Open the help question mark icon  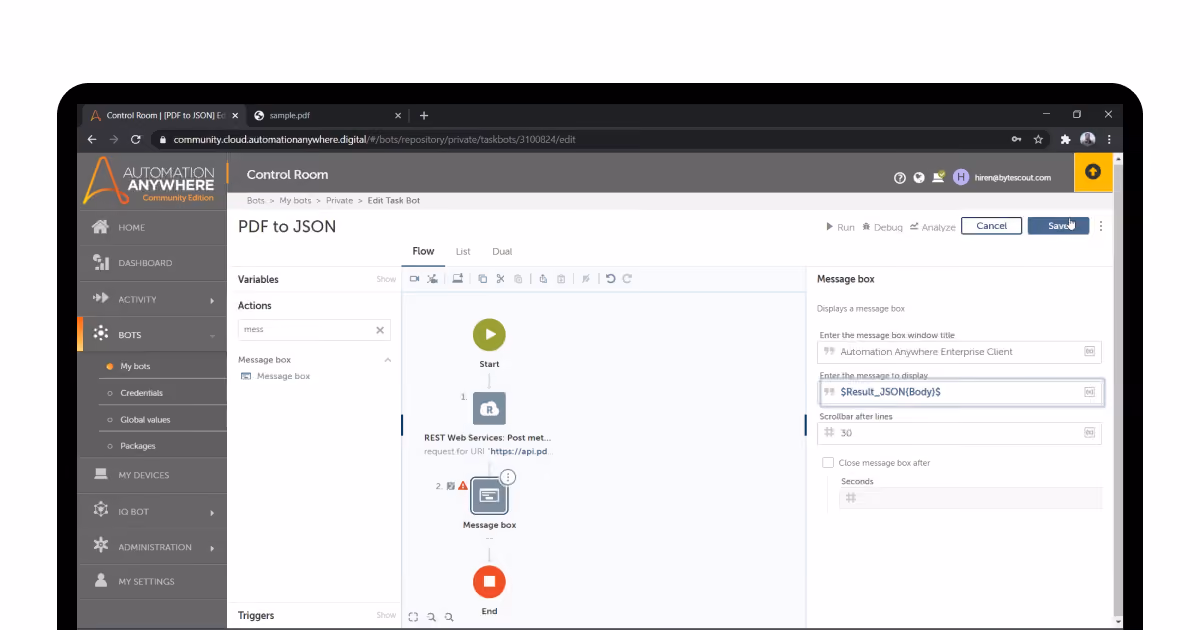pyautogui.click(x=900, y=178)
